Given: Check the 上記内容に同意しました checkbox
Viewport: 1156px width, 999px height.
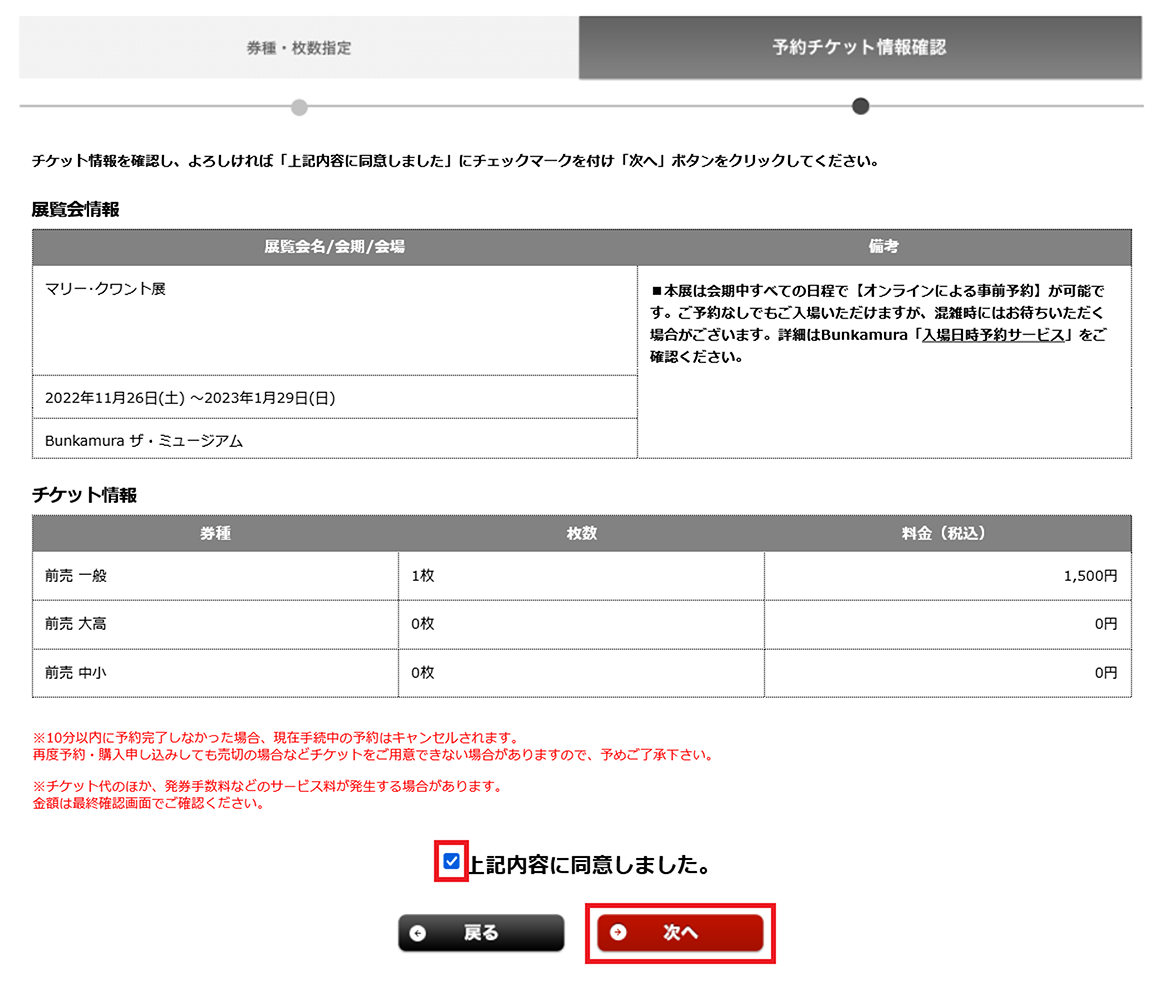Looking at the screenshot, I should tap(452, 861).
